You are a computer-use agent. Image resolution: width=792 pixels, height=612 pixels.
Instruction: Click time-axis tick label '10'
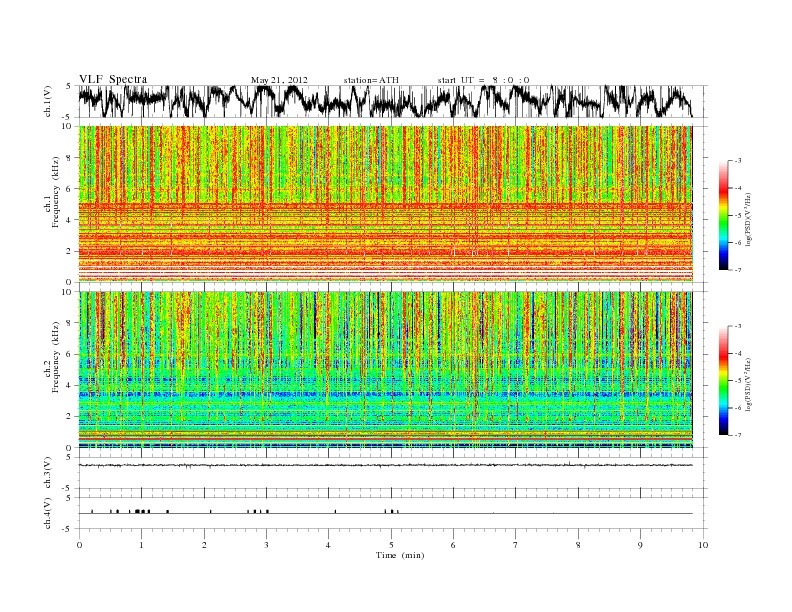pos(703,545)
